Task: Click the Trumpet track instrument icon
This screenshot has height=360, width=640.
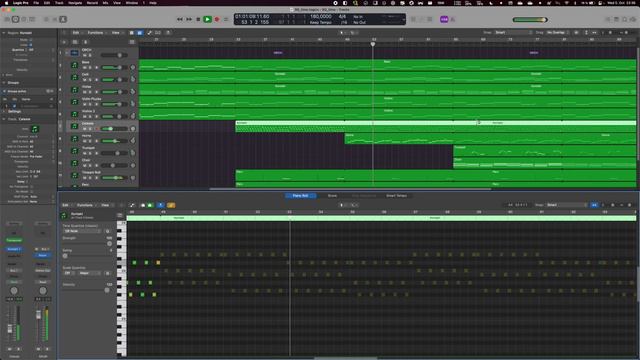Action: click(74, 151)
